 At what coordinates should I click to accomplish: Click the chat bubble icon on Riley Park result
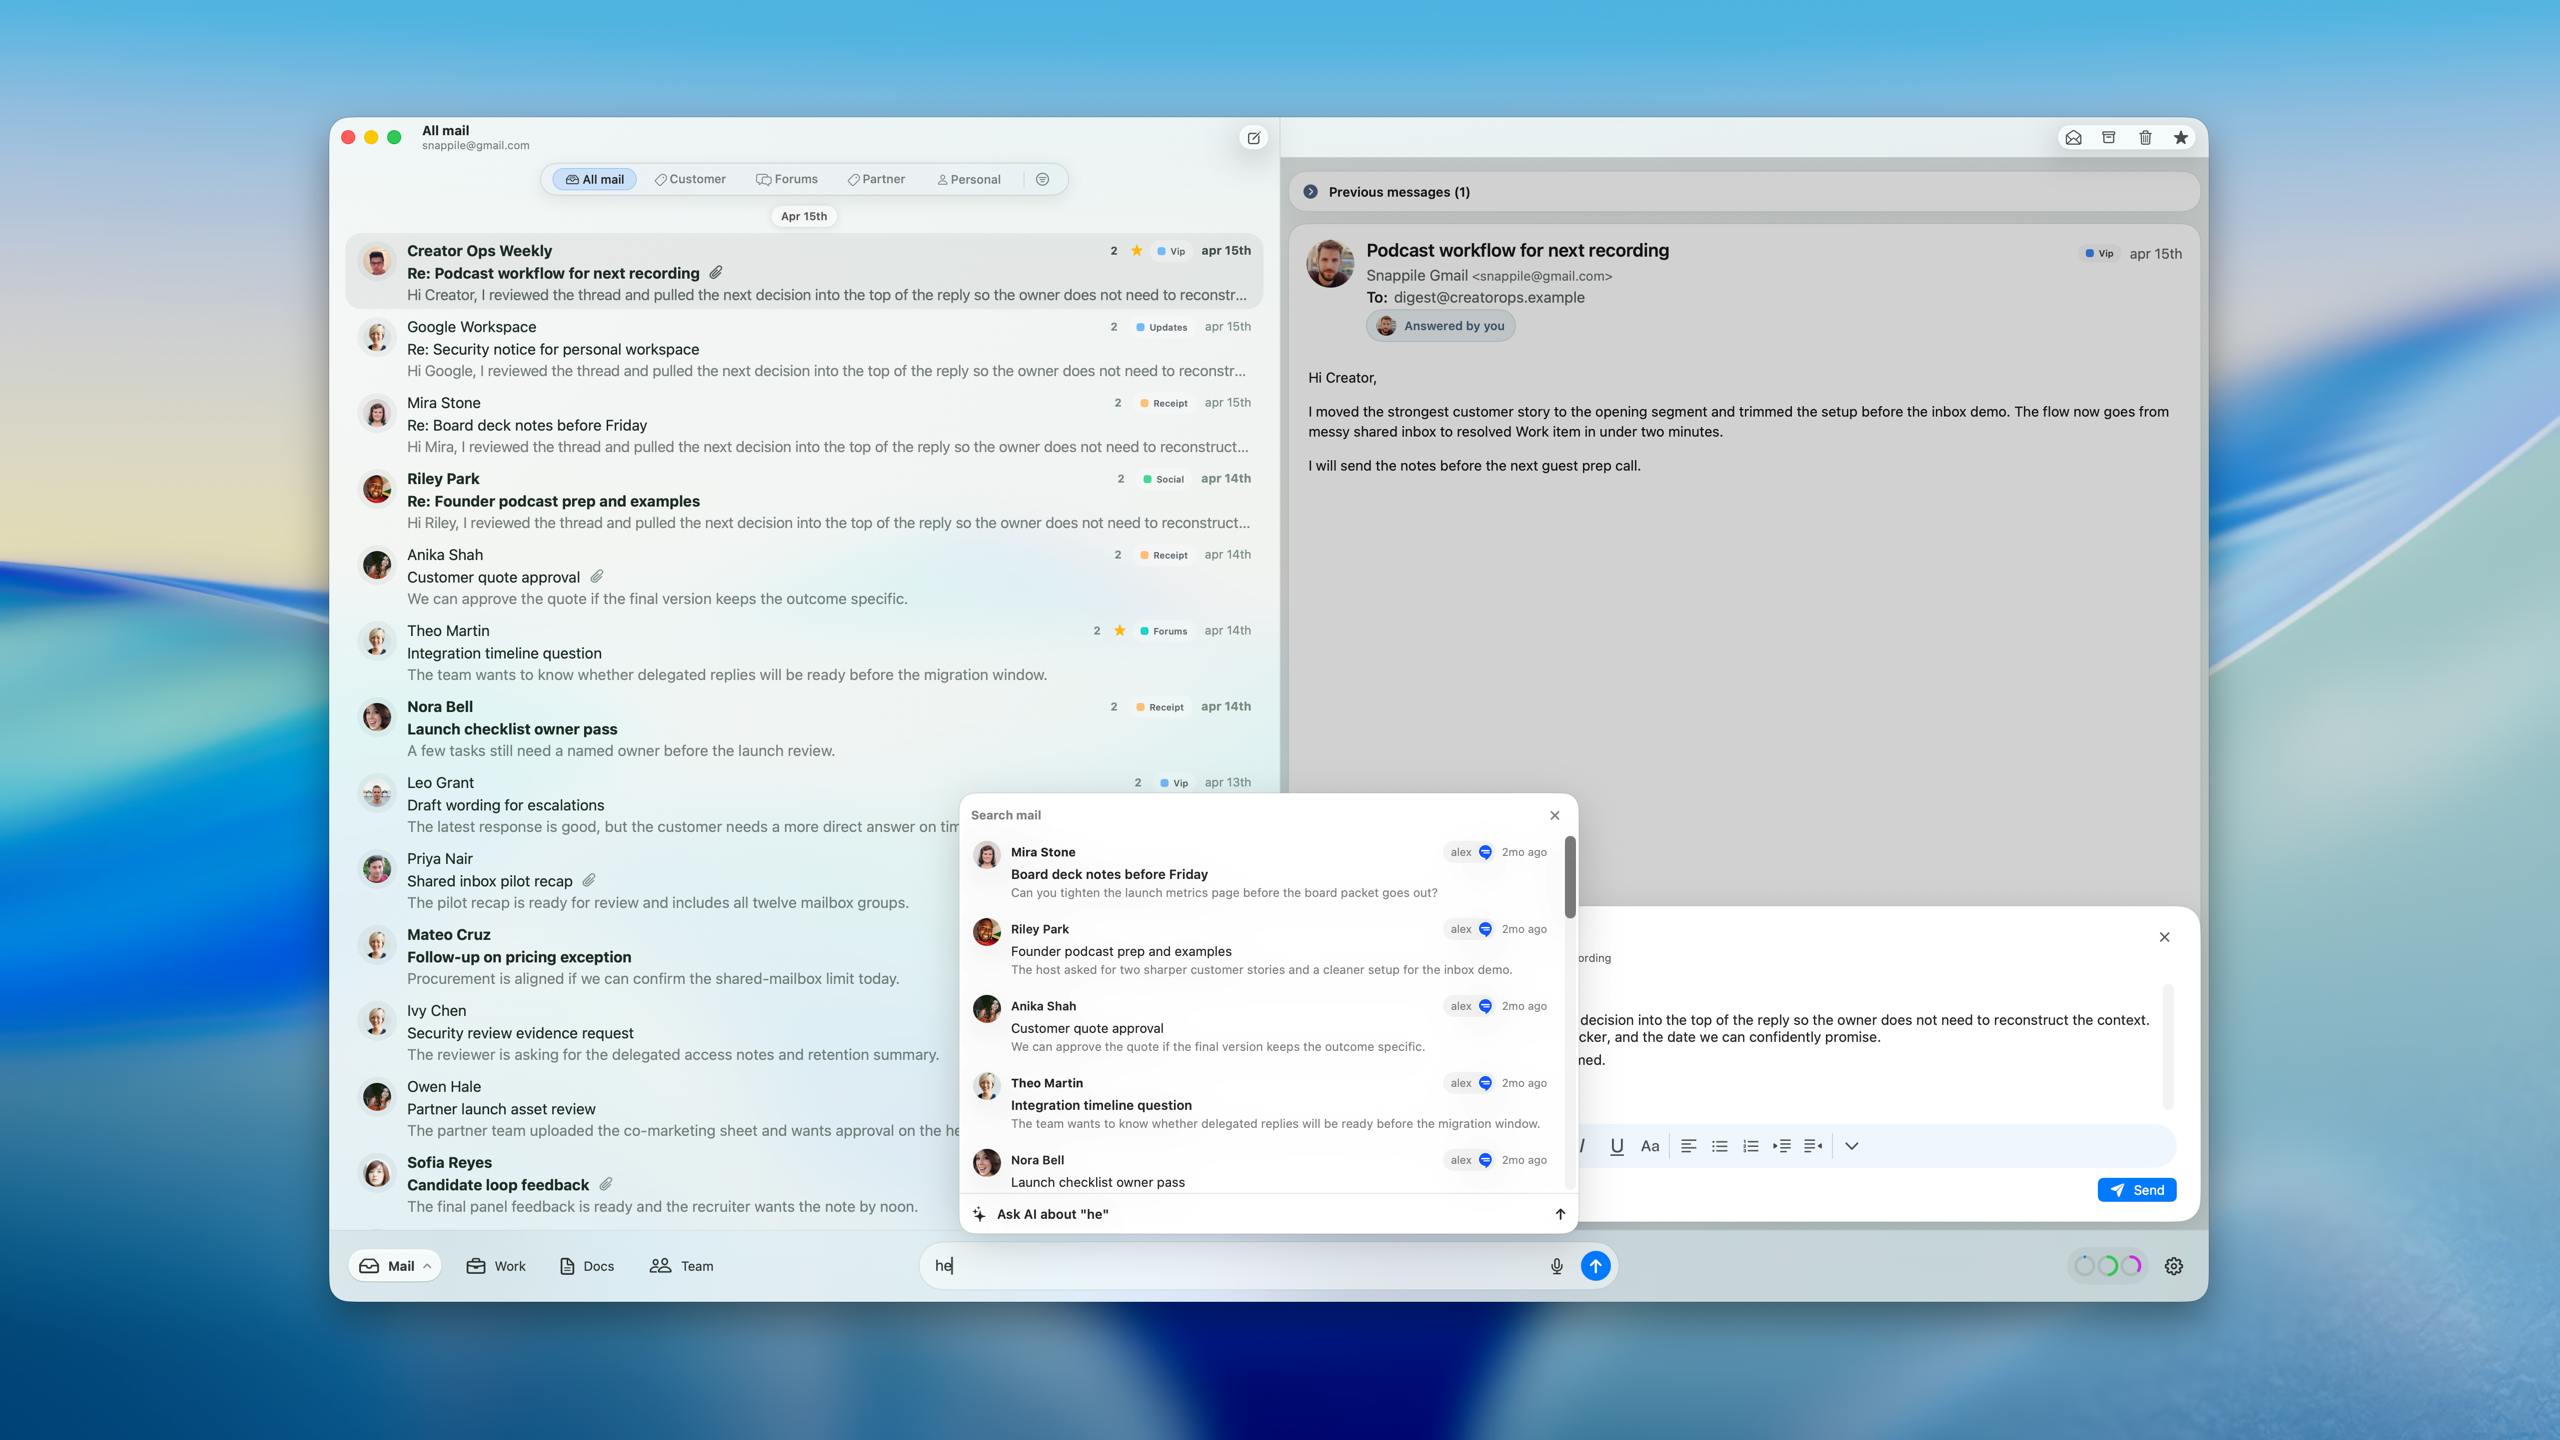pyautogui.click(x=1485, y=930)
